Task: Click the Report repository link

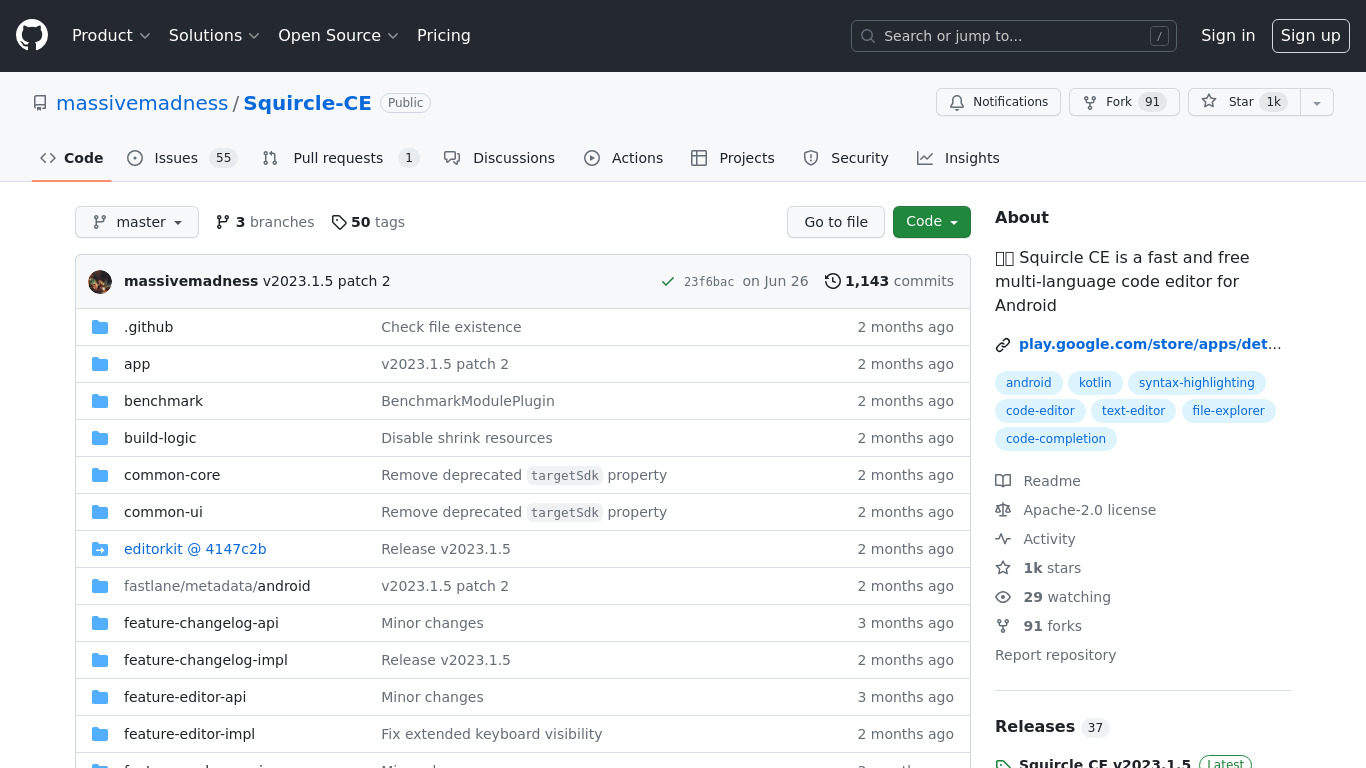Action: point(1056,655)
